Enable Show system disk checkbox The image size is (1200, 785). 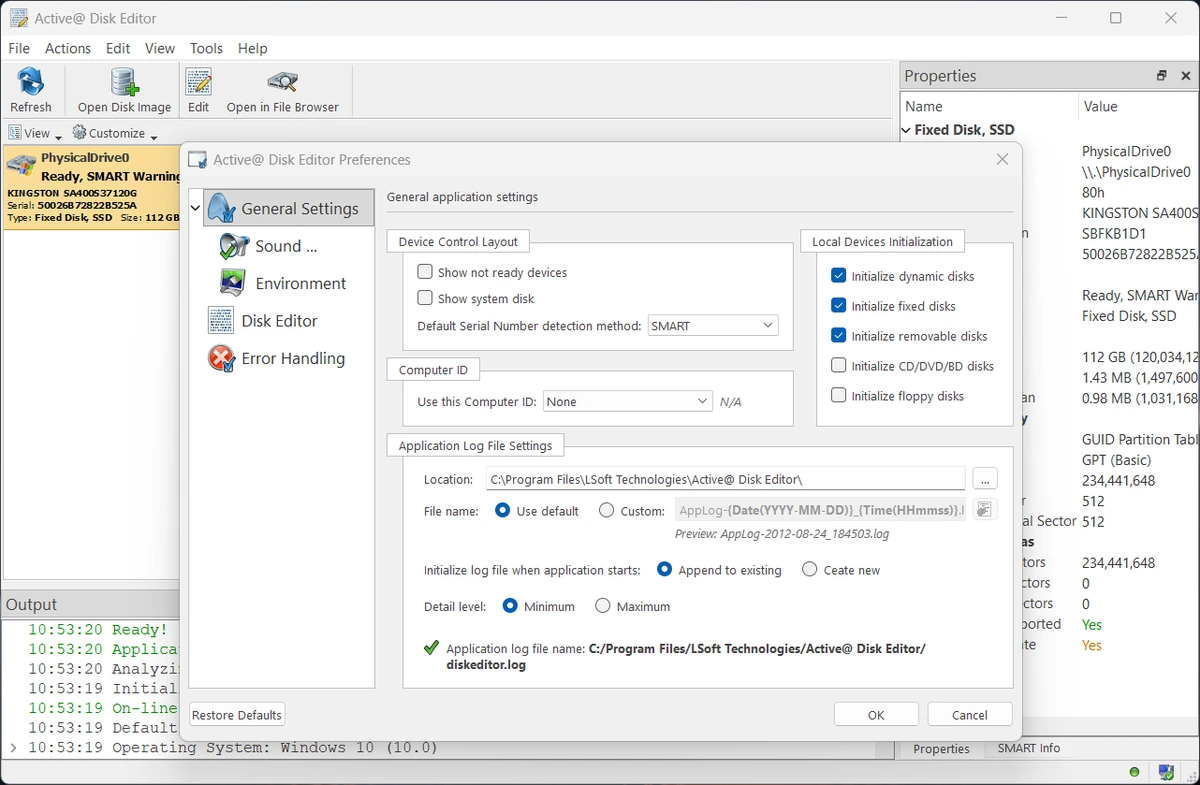click(x=425, y=298)
